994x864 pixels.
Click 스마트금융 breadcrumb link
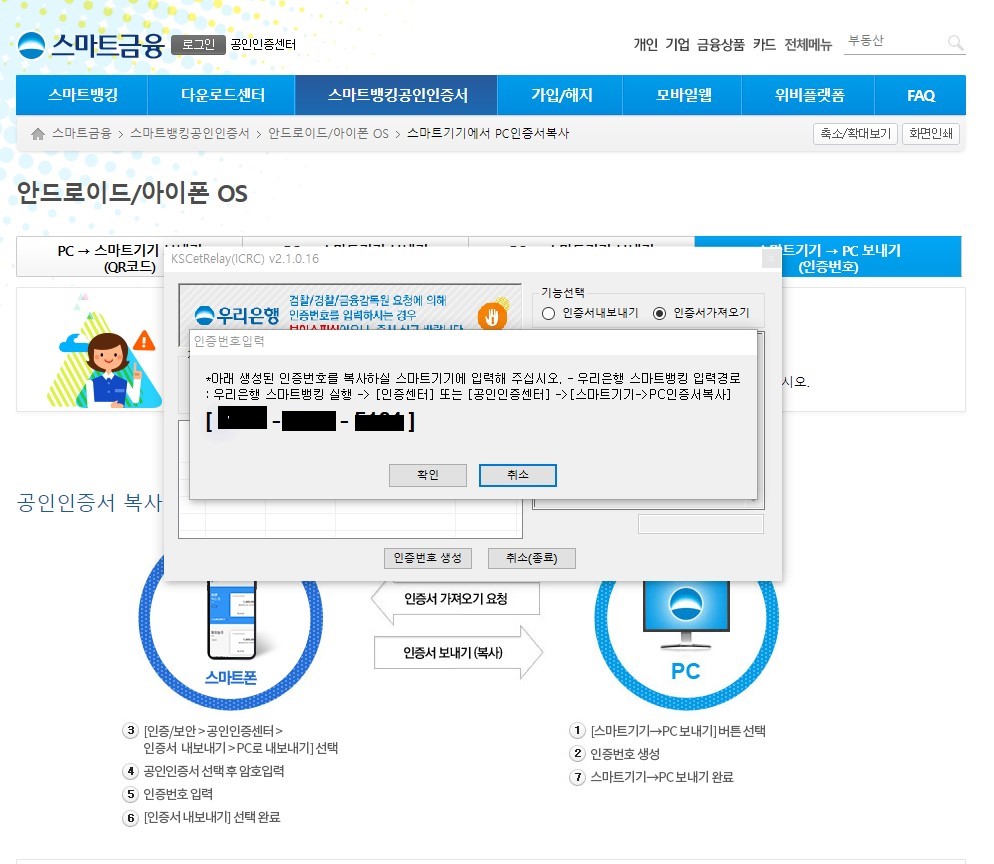point(82,133)
